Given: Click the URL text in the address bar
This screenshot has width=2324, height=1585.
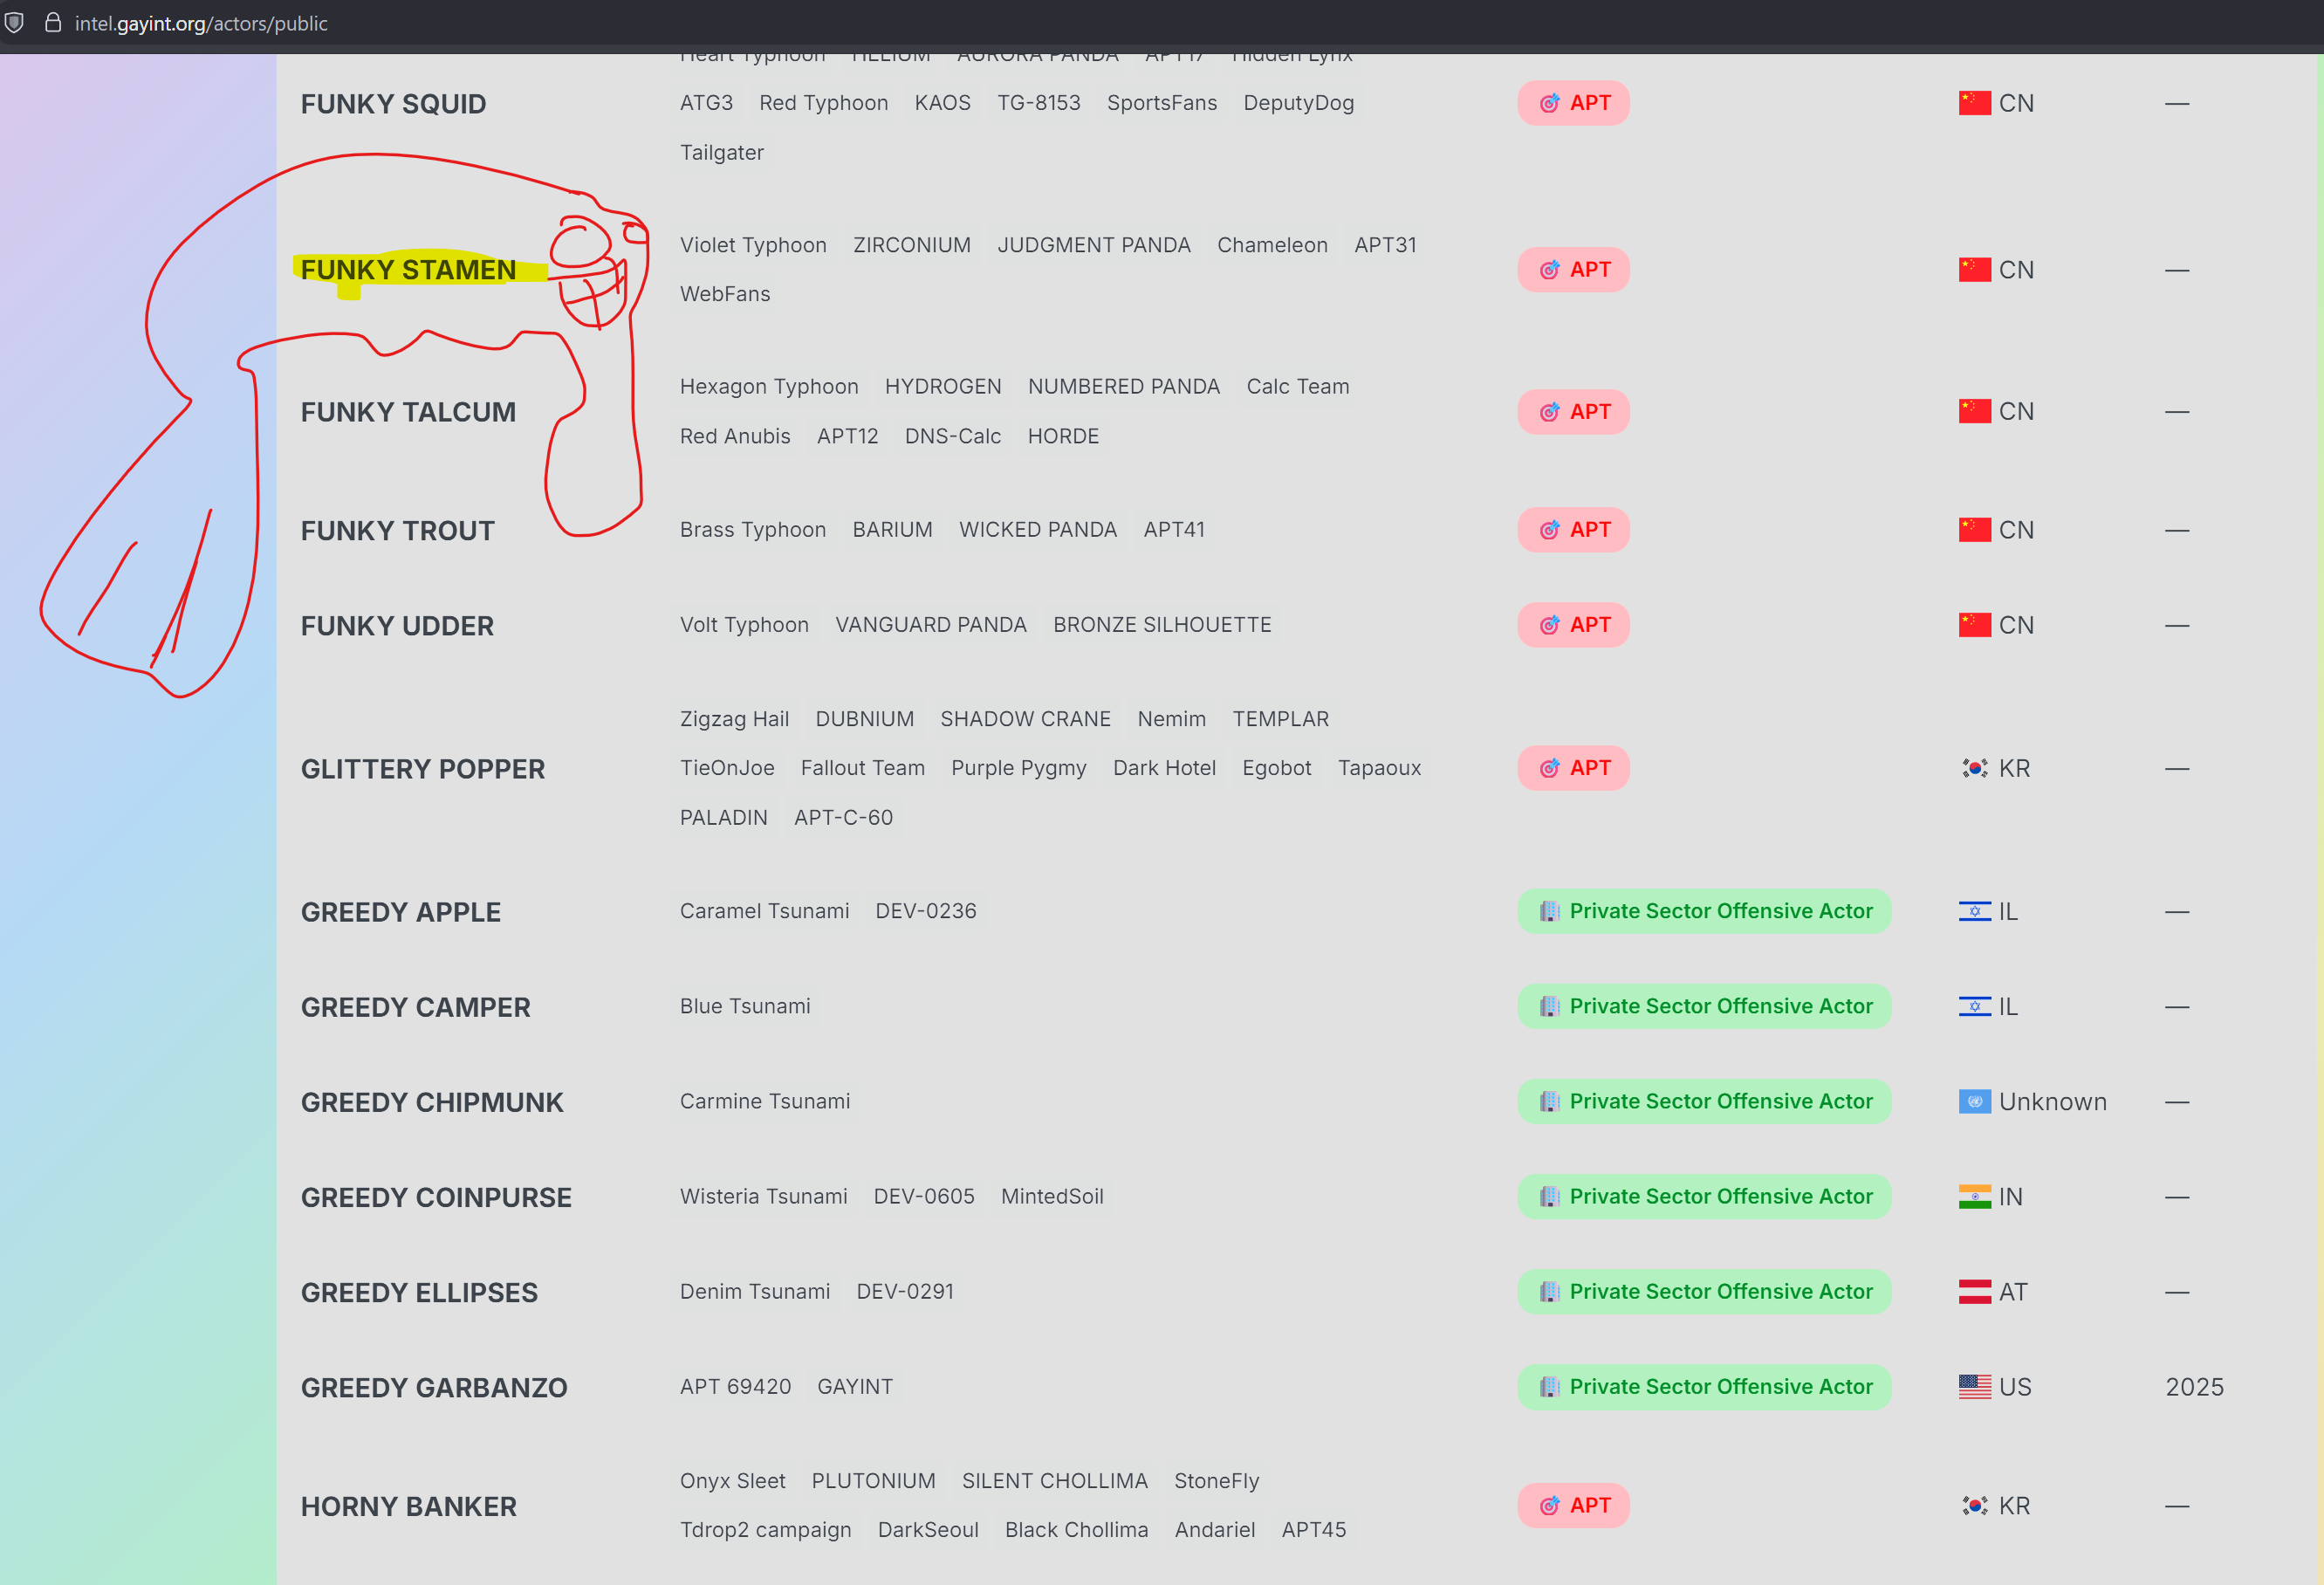Looking at the screenshot, I should 201,23.
